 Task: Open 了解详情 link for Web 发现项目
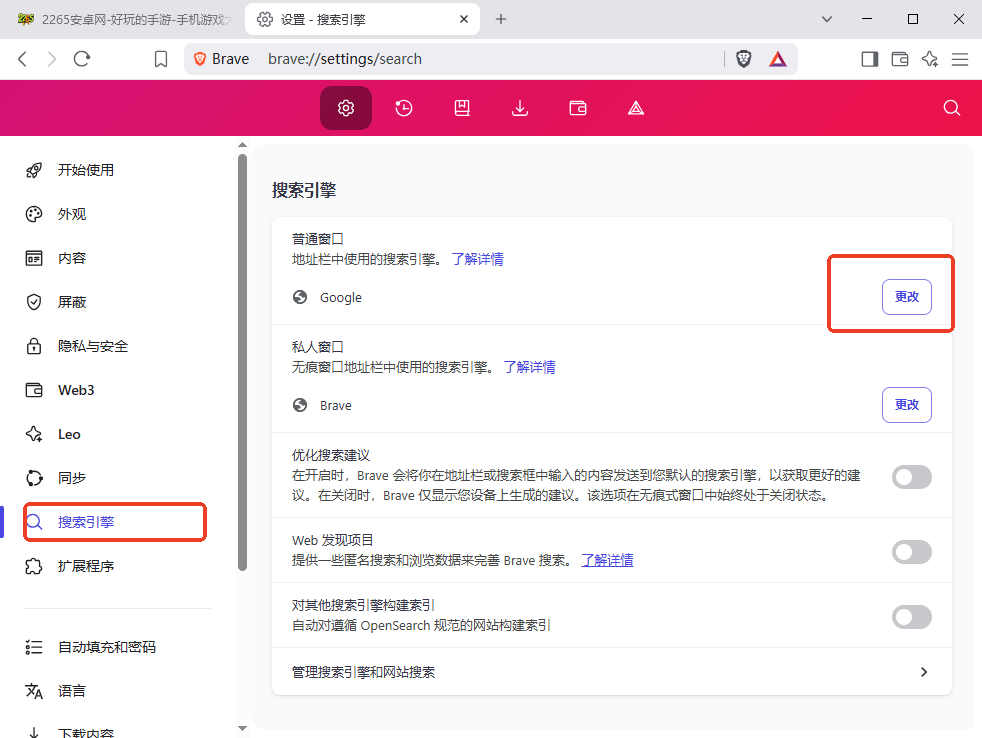tap(607, 560)
